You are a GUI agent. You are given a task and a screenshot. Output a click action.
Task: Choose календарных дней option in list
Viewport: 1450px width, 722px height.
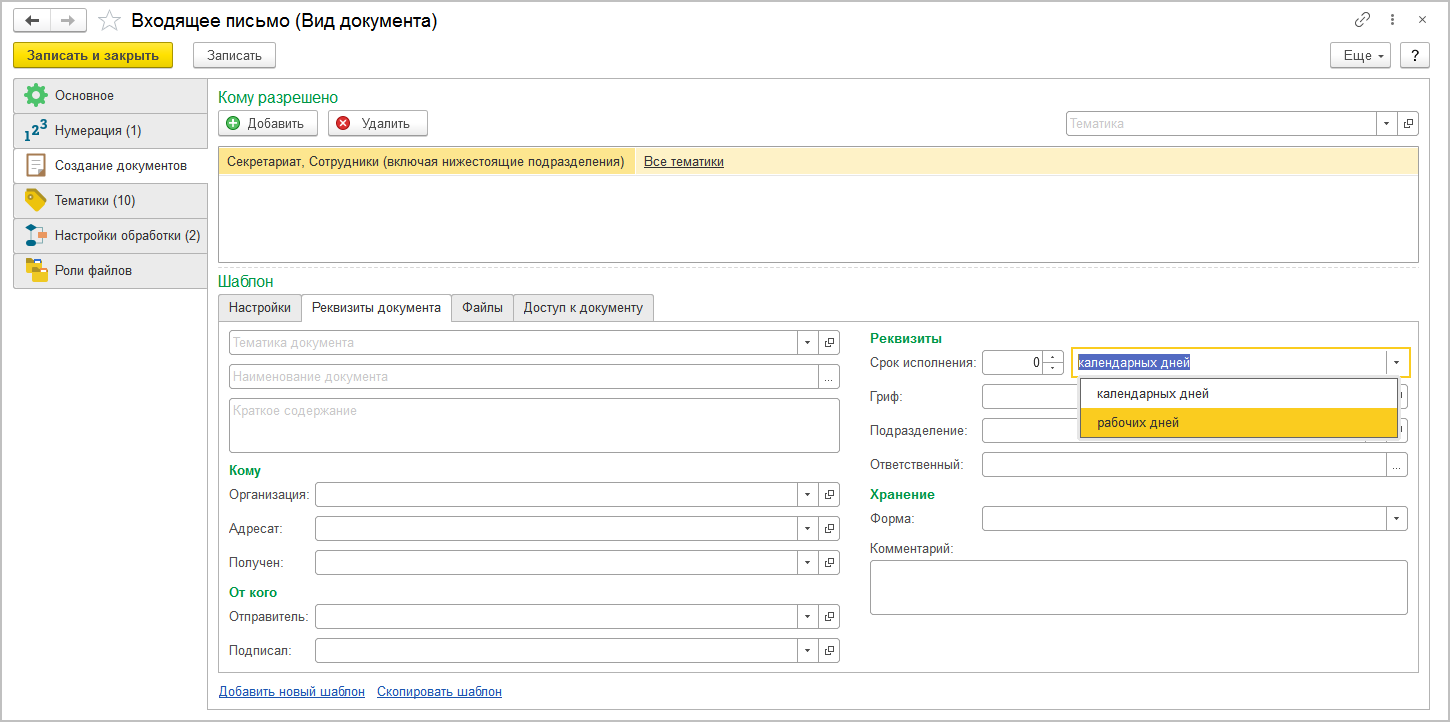[x=1153, y=394]
